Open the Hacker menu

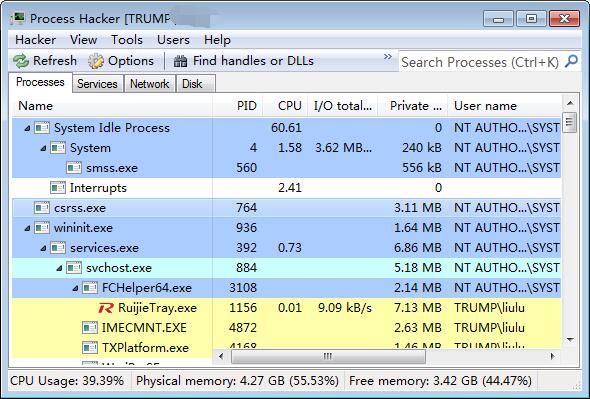pyautogui.click(x=35, y=40)
